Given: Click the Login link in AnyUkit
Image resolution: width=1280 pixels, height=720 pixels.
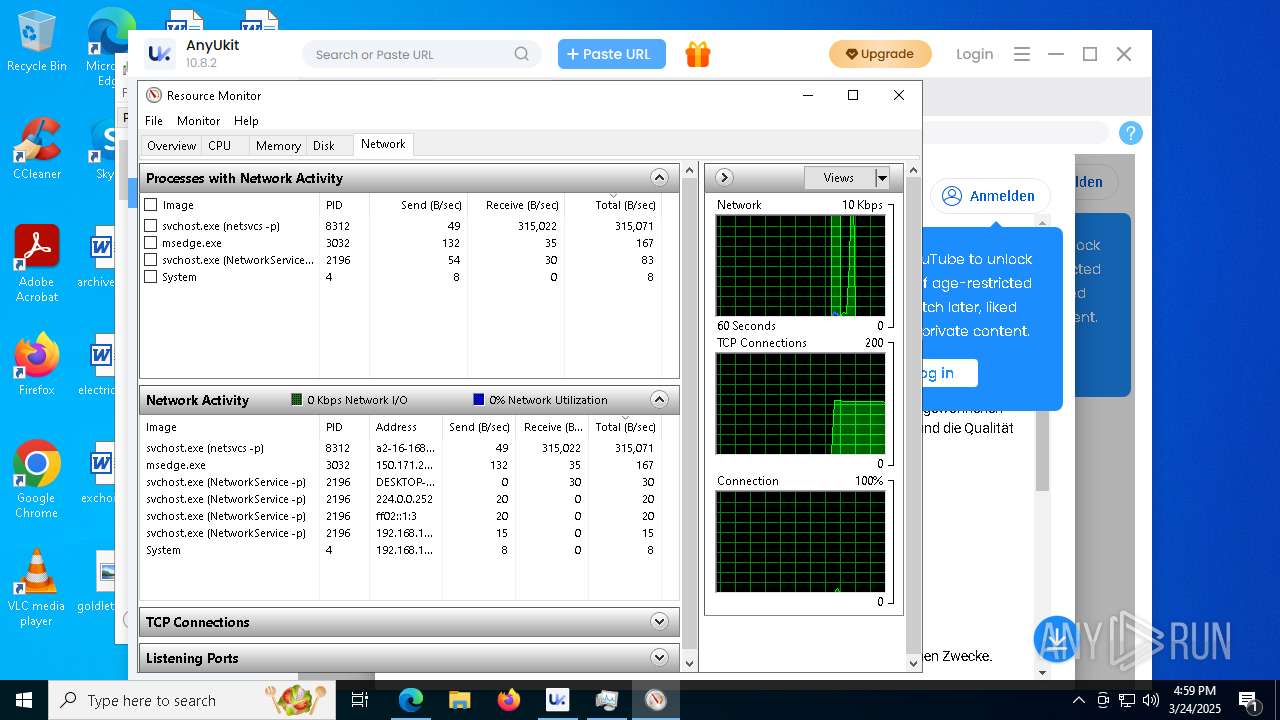Looking at the screenshot, I should (975, 54).
